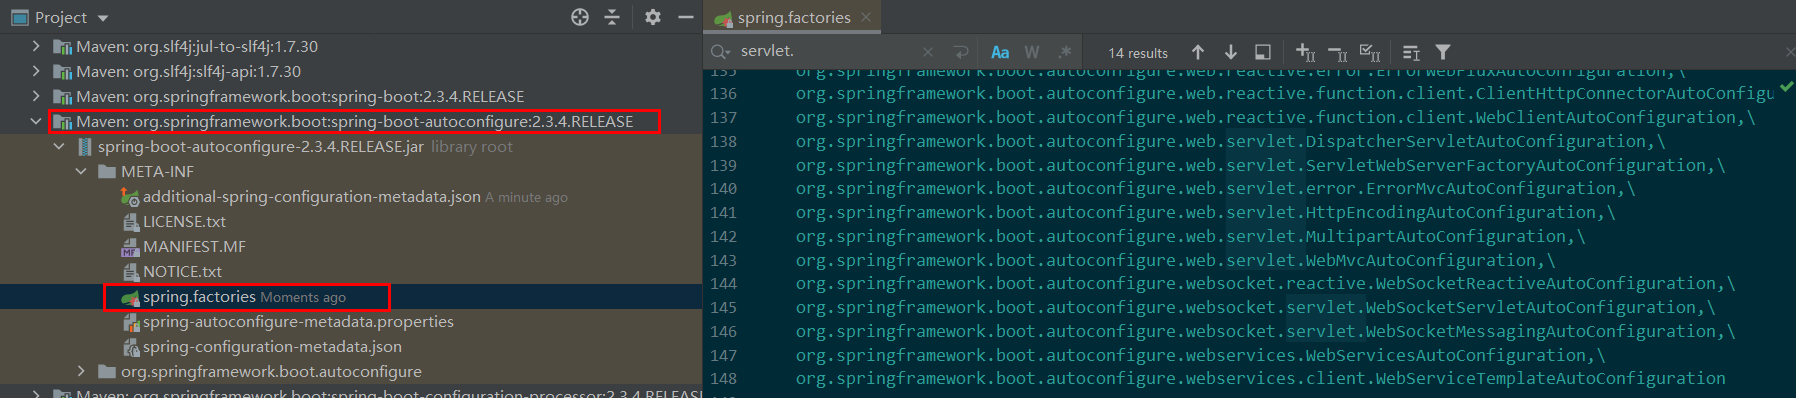Clear the search text
The height and width of the screenshot is (398, 1796).
pos(928,52)
